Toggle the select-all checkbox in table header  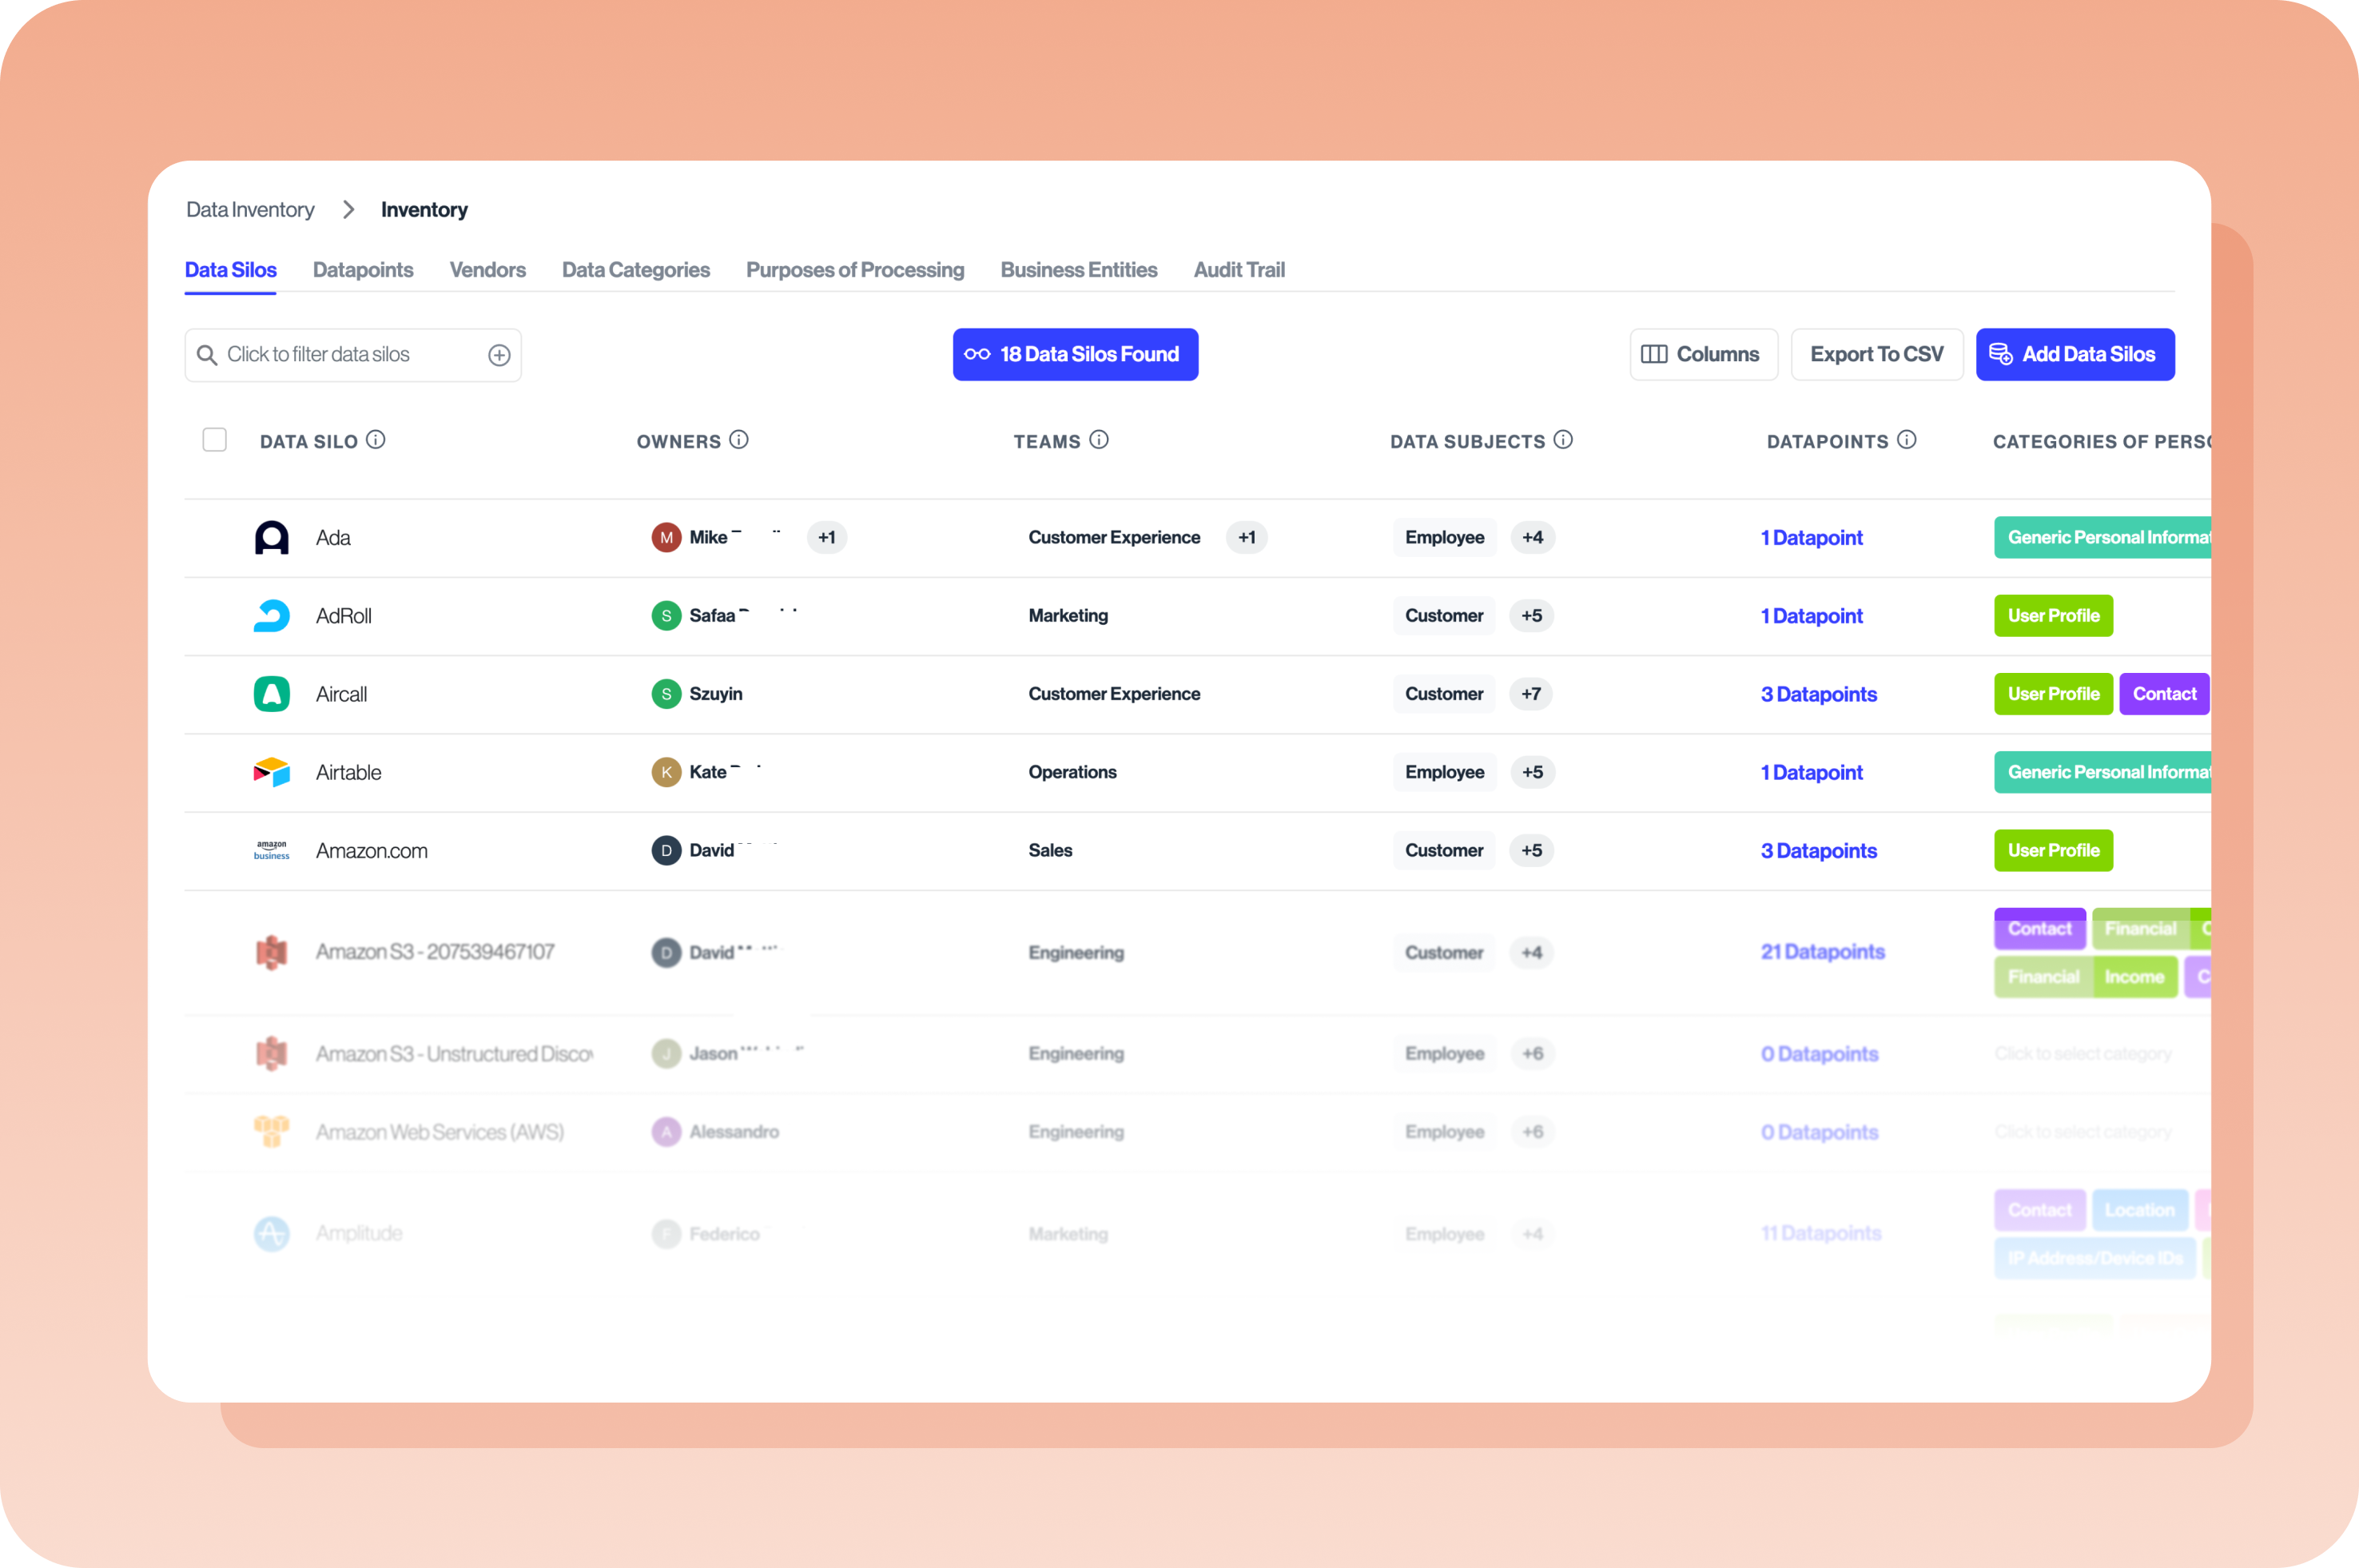coord(214,440)
